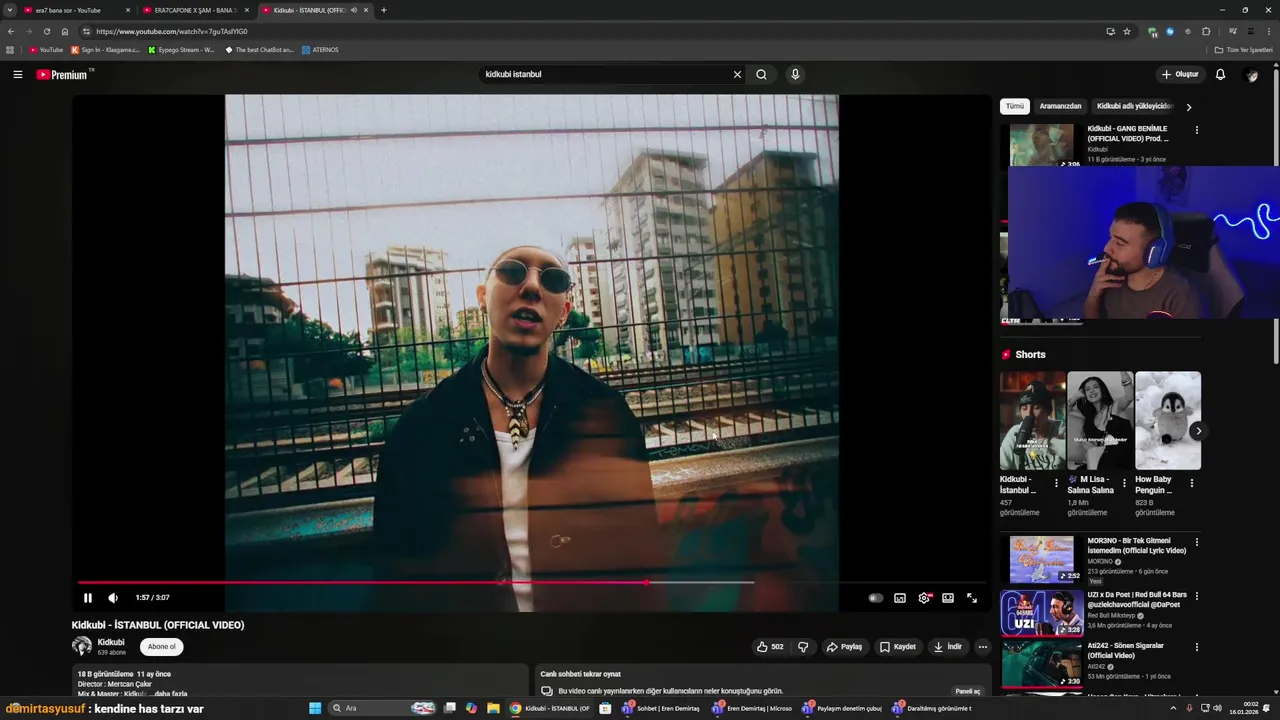
Task: Like the video showing 502 likes
Action: point(770,647)
